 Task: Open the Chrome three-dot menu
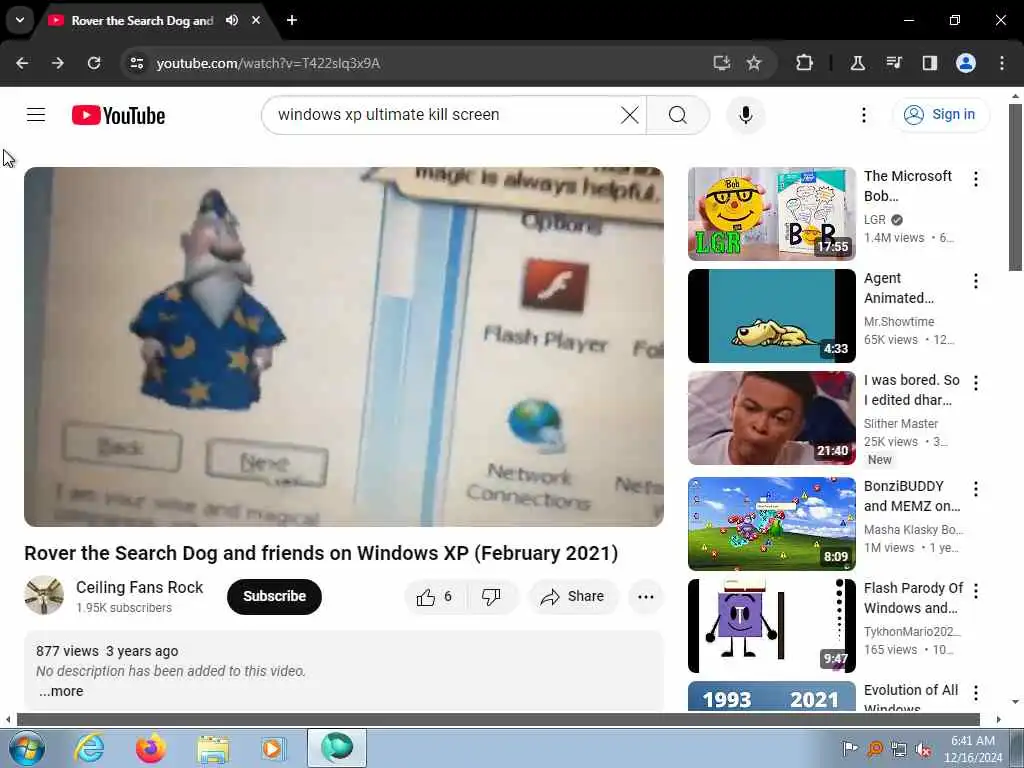click(1002, 63)
